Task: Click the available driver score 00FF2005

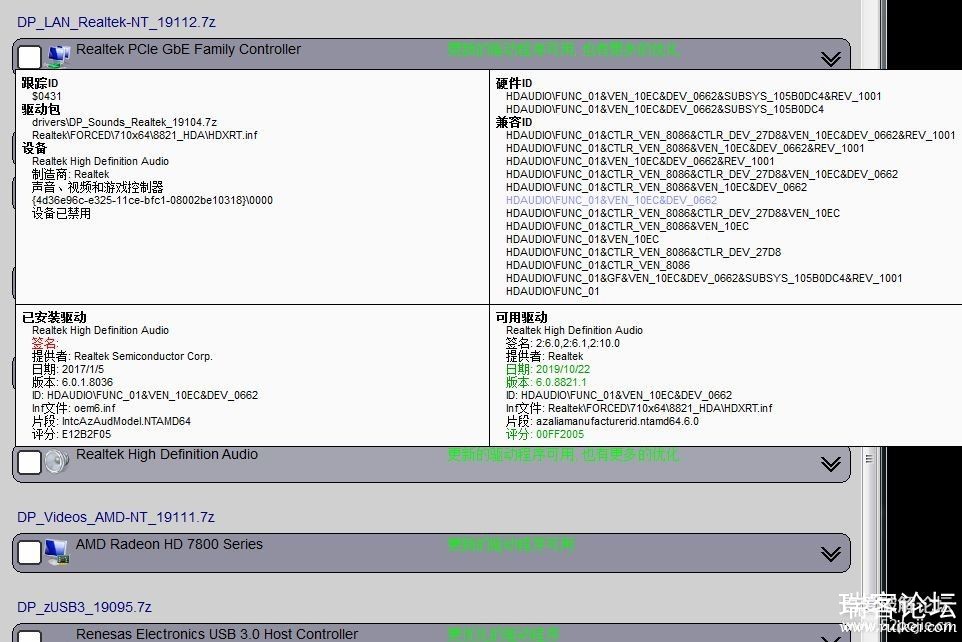Action: coord(560,434)
